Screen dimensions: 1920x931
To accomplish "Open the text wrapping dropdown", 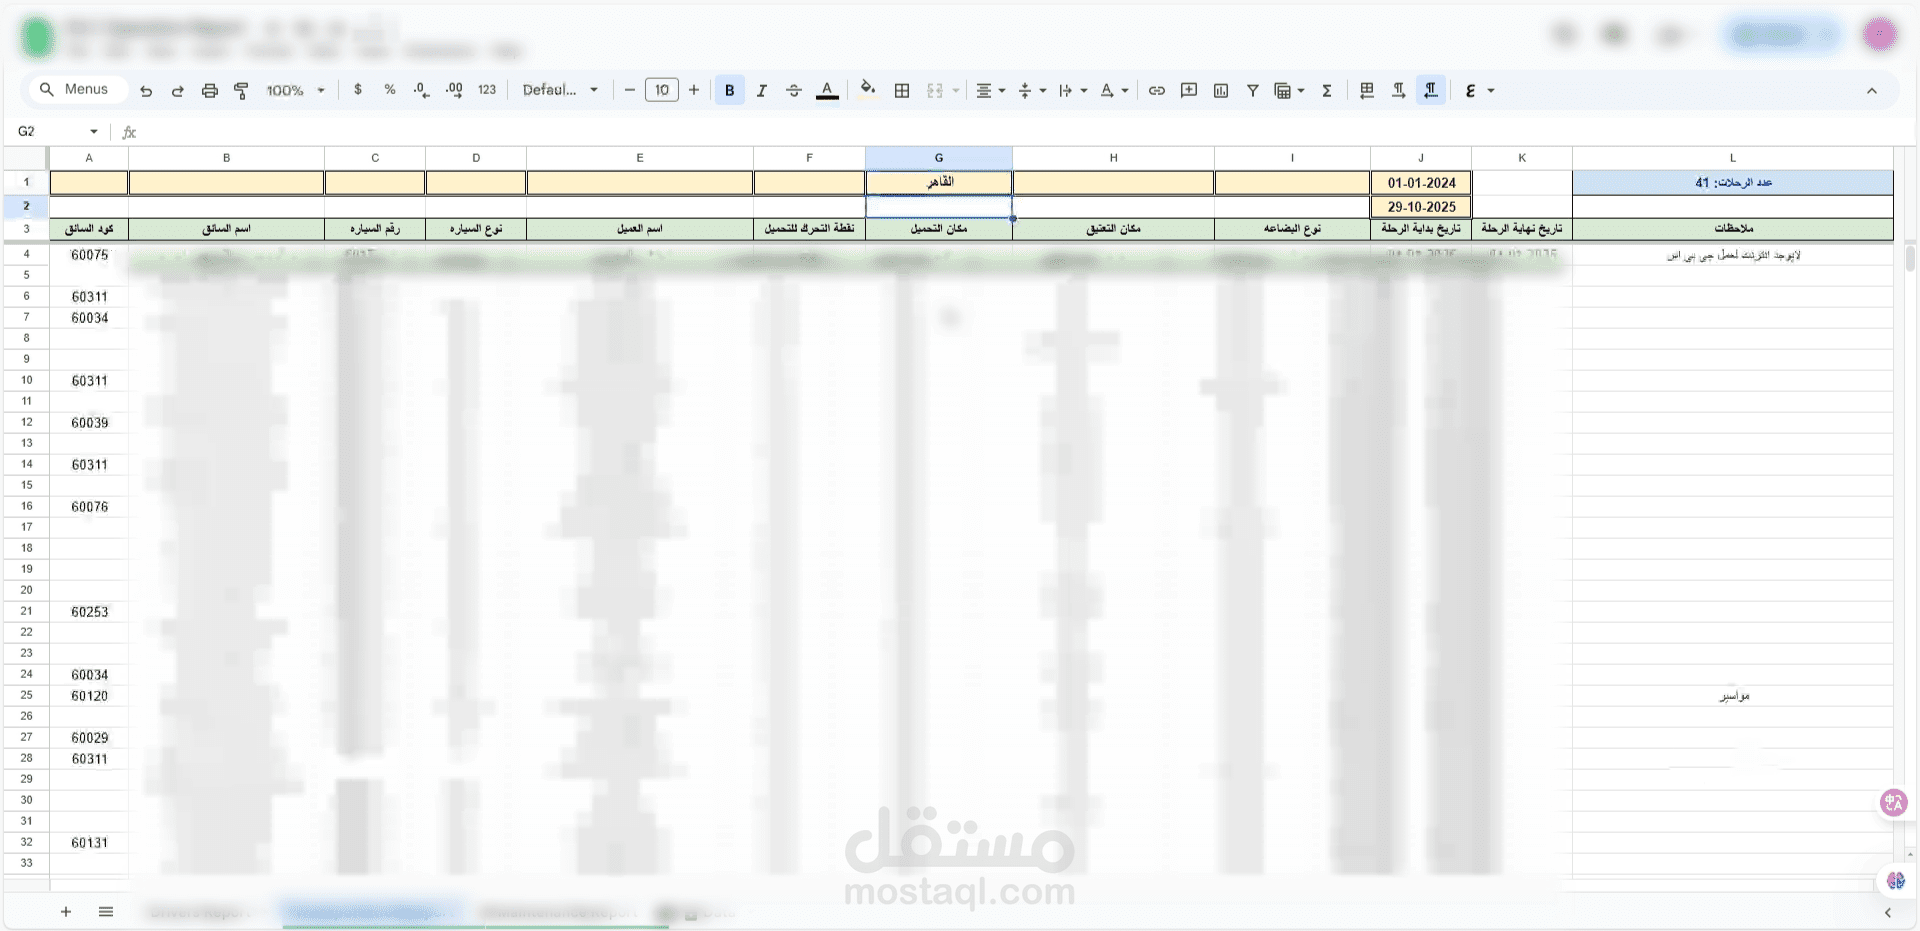I will click(1072, 91).
